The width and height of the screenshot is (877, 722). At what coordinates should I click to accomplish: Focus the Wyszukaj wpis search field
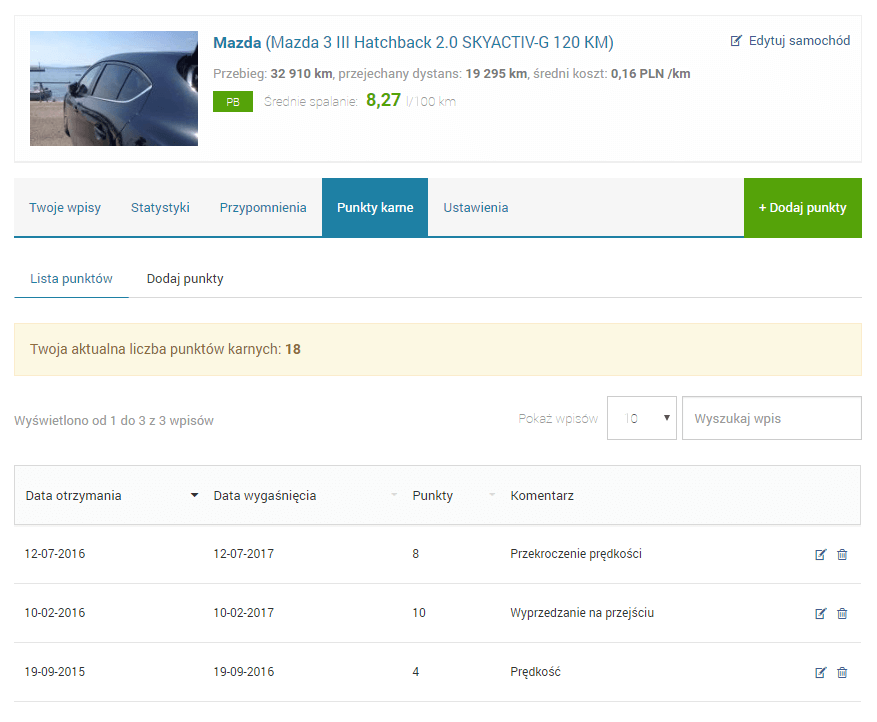pos(771,419)
